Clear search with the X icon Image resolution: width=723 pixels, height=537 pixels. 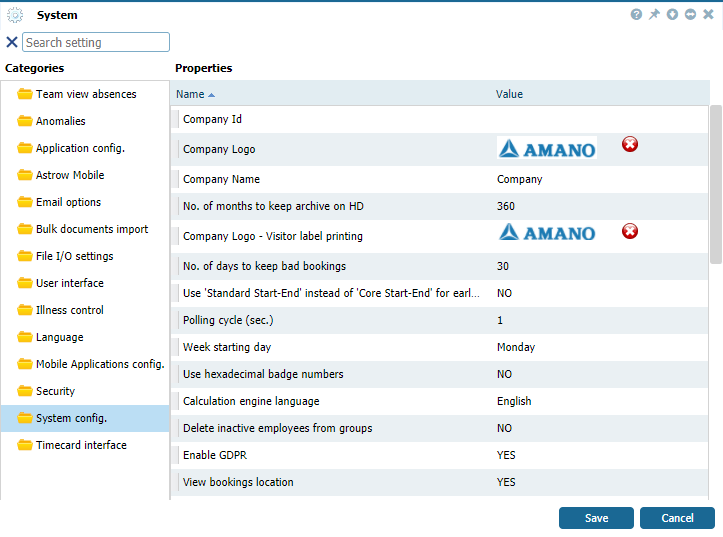point(12,42)
